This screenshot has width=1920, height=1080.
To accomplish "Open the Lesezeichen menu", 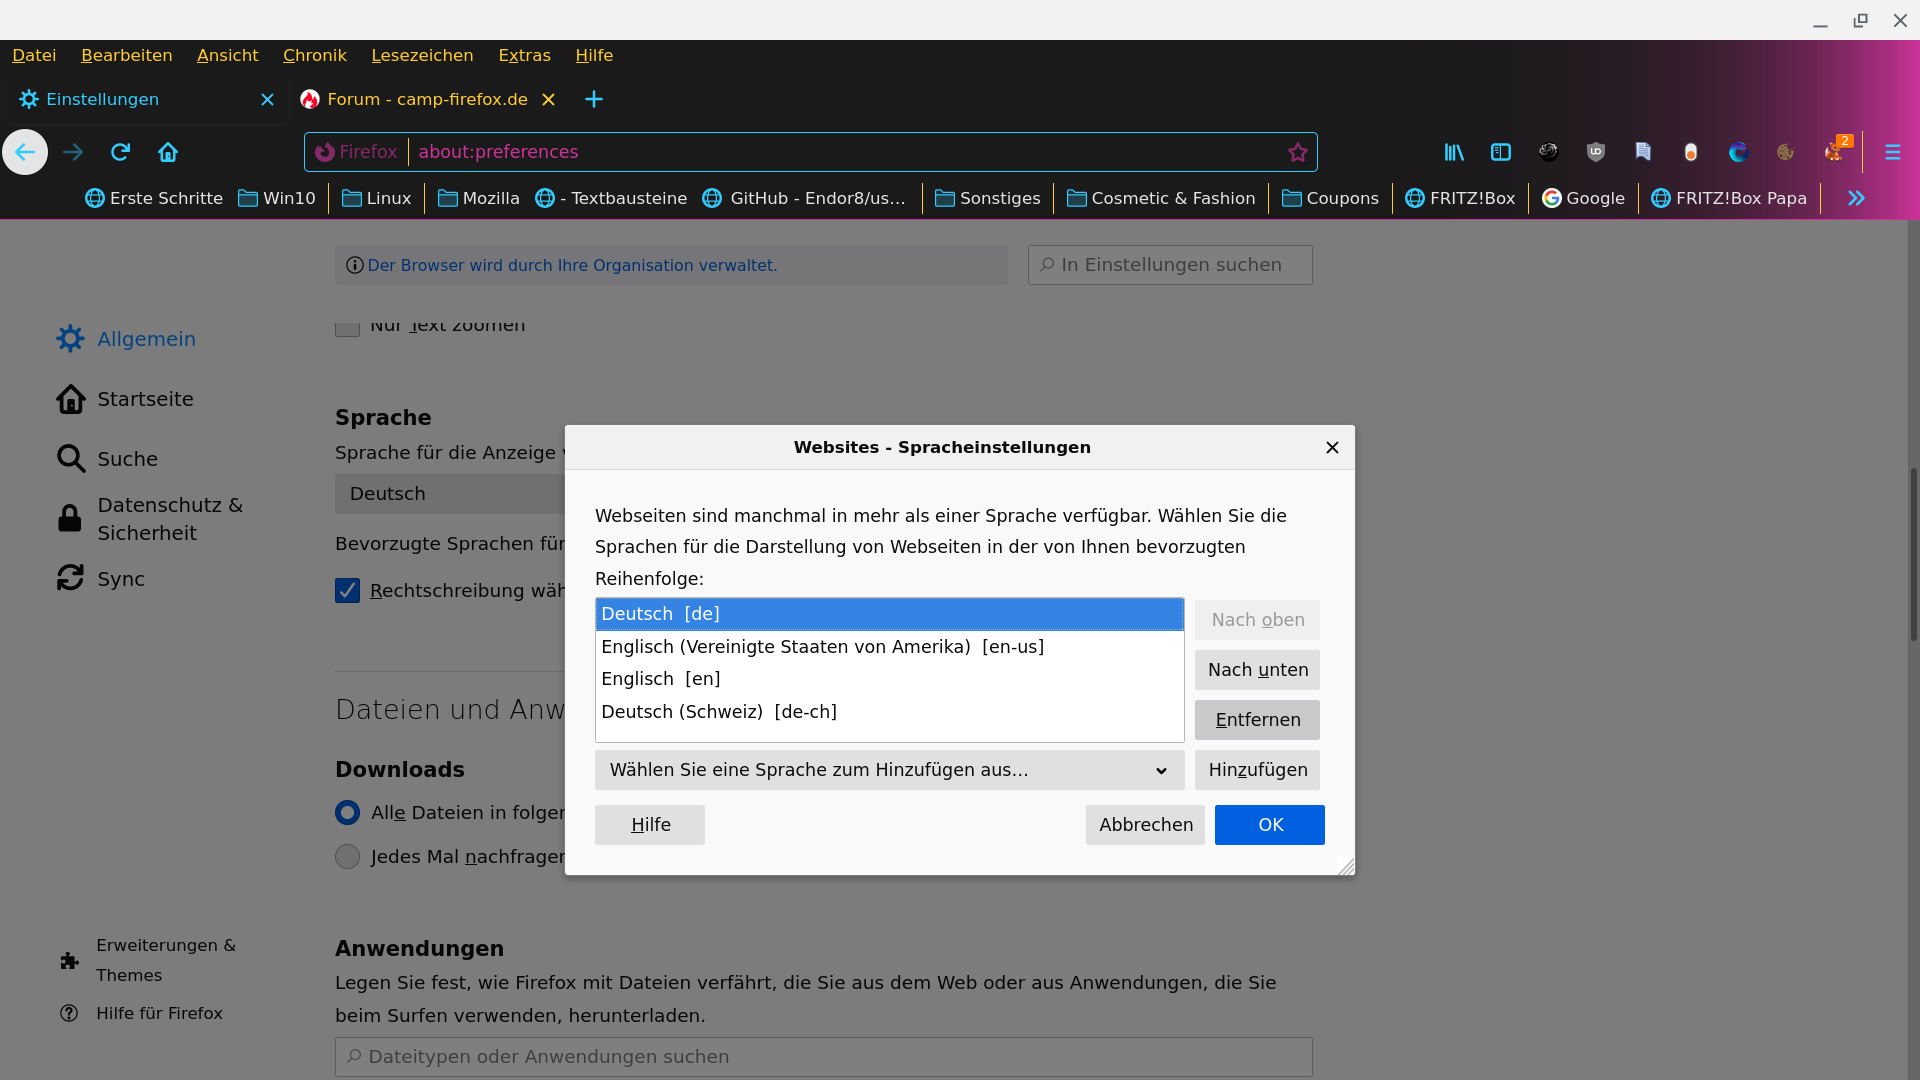I will click(422, 55).
